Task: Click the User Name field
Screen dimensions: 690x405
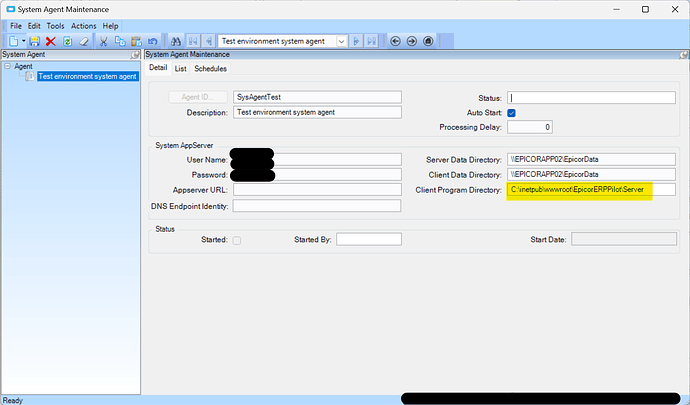Action: click(x=317, y=159)
